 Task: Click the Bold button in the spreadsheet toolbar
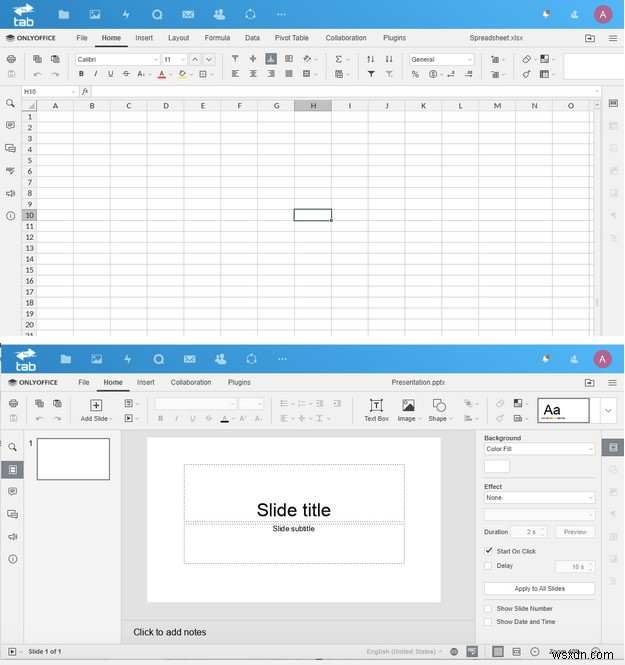tap(81, 74)
